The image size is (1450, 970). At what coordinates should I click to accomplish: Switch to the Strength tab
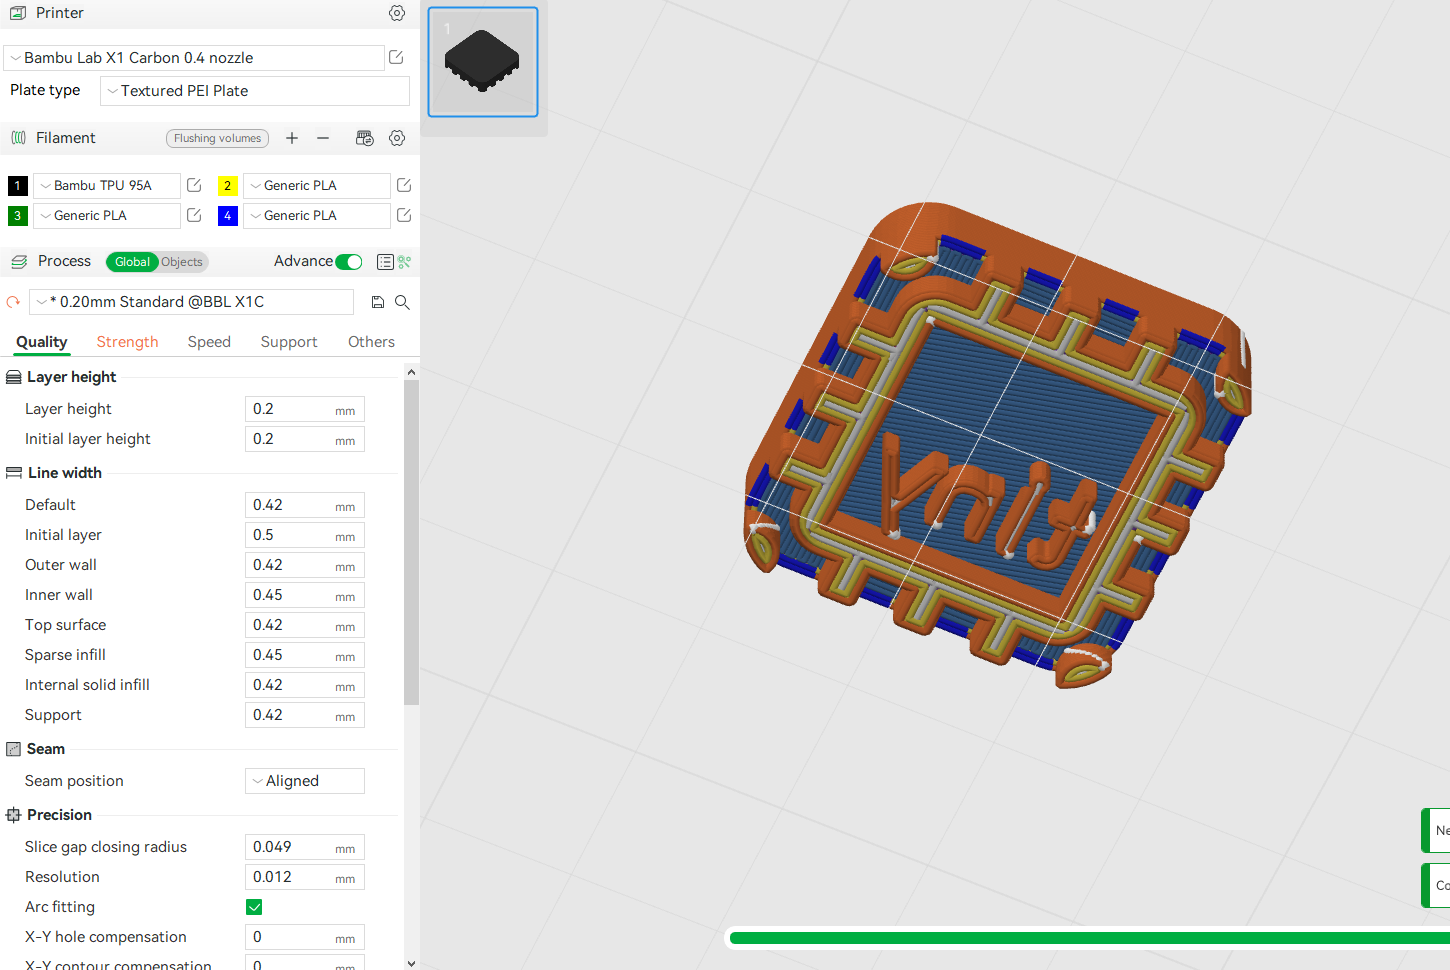point(127,342)
